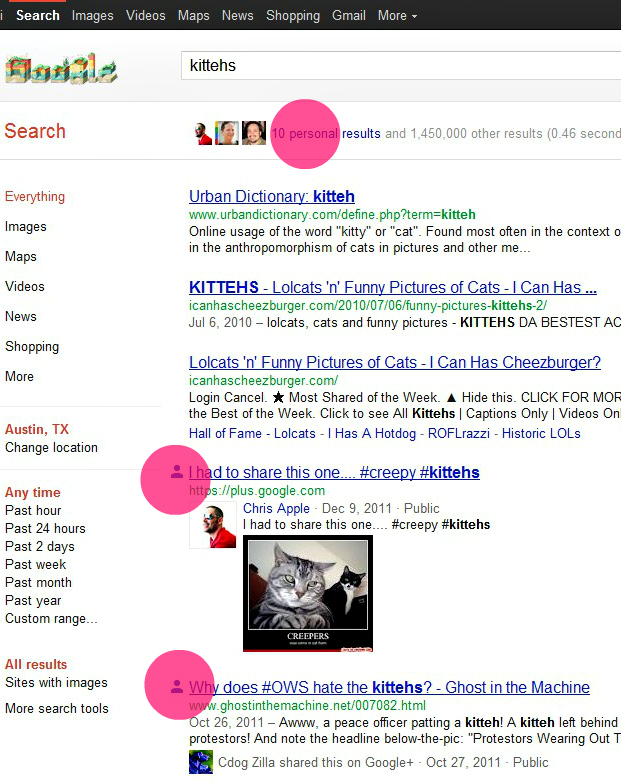The width and height of the screenshot is (621, 781).
Task: Click the person icon beside '#creepy #kittehs' result
Action: [x=177, y=472]
